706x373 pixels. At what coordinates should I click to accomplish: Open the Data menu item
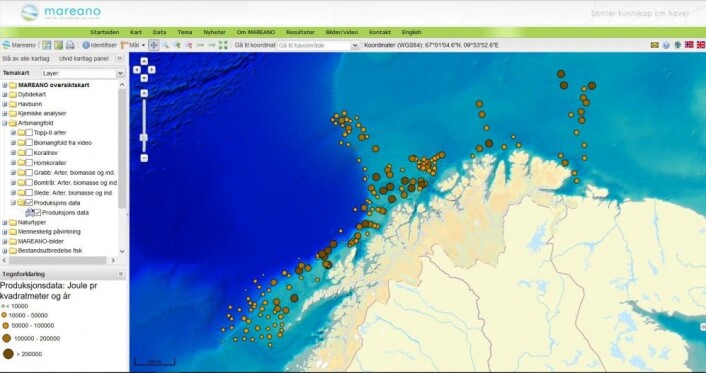coord(159,32)
